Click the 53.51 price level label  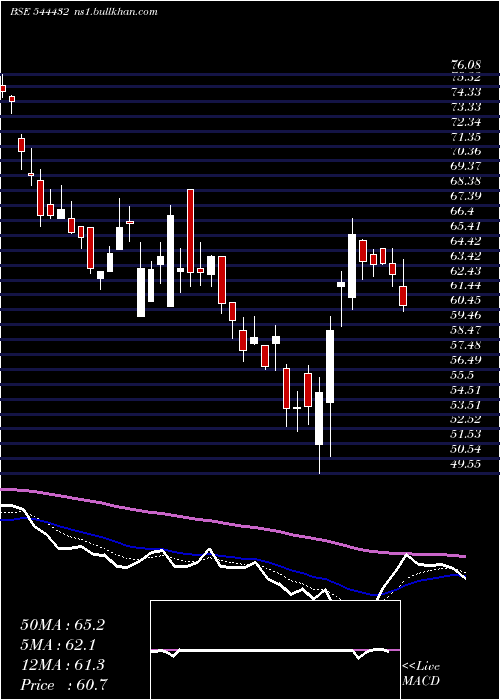click(466, 404)
